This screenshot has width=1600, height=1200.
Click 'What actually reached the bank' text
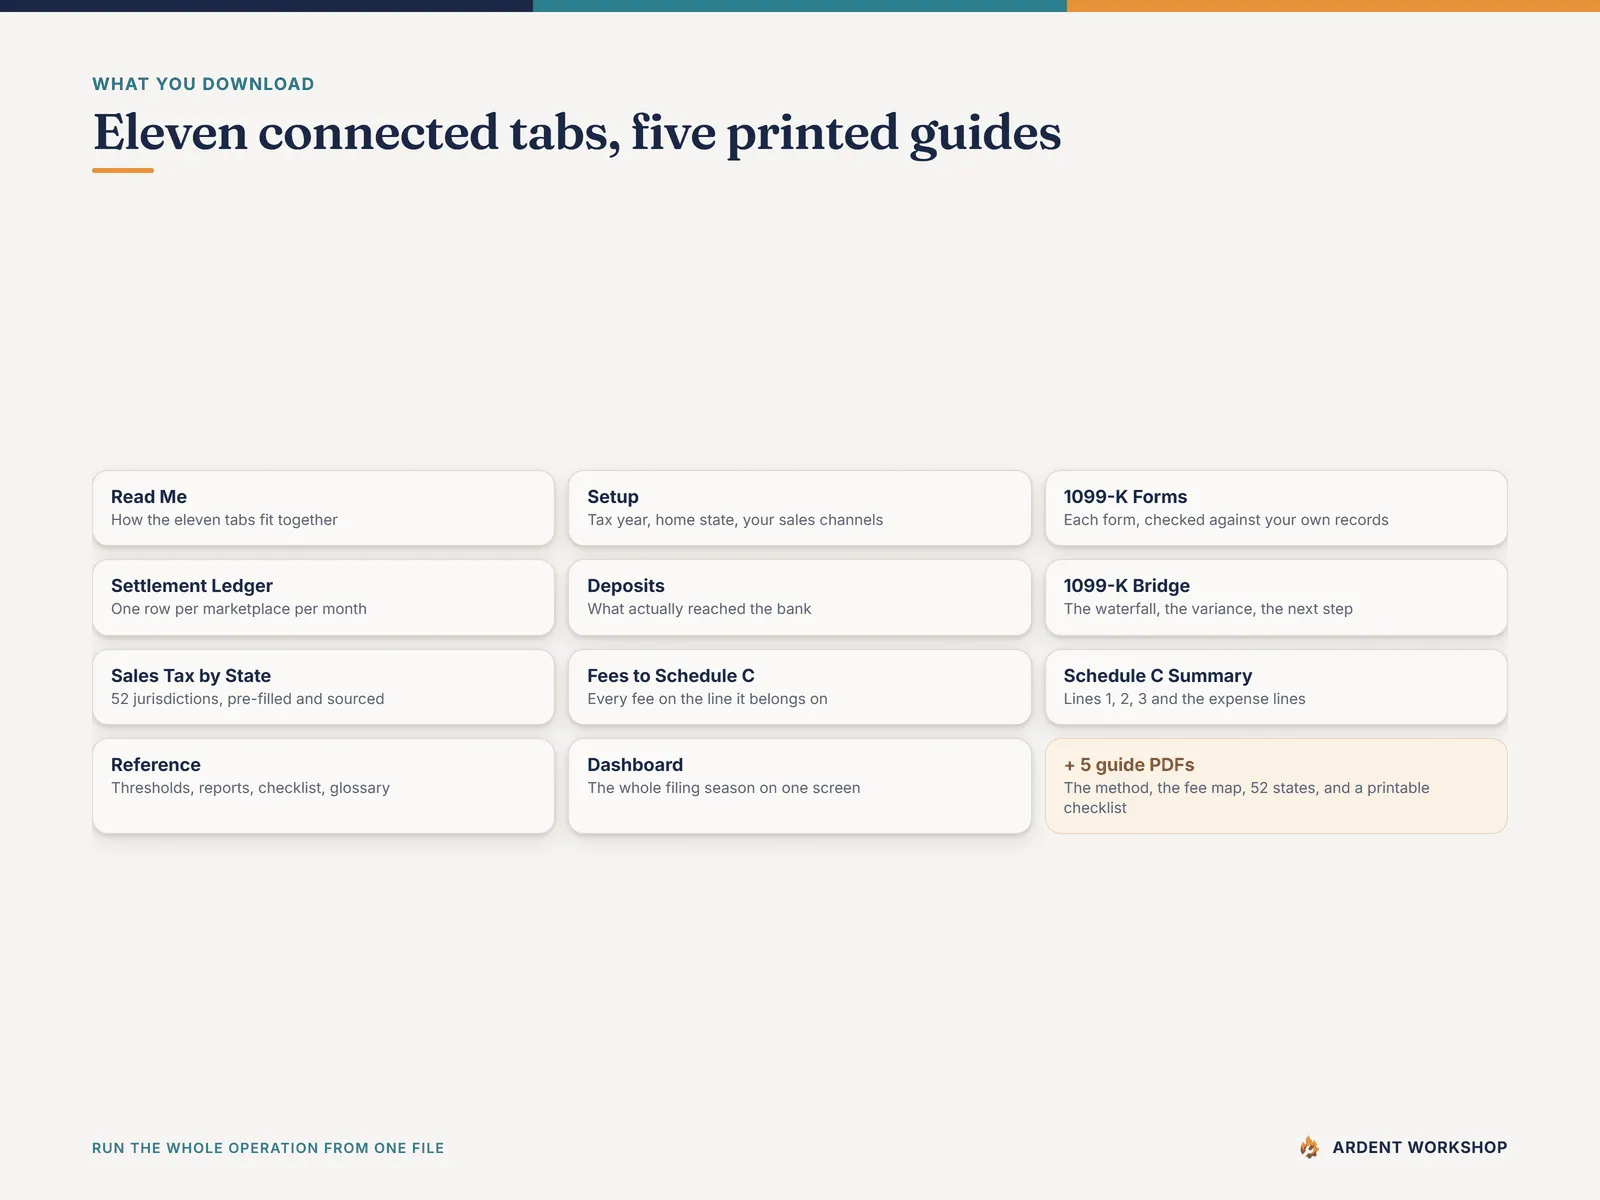[699, 609]
